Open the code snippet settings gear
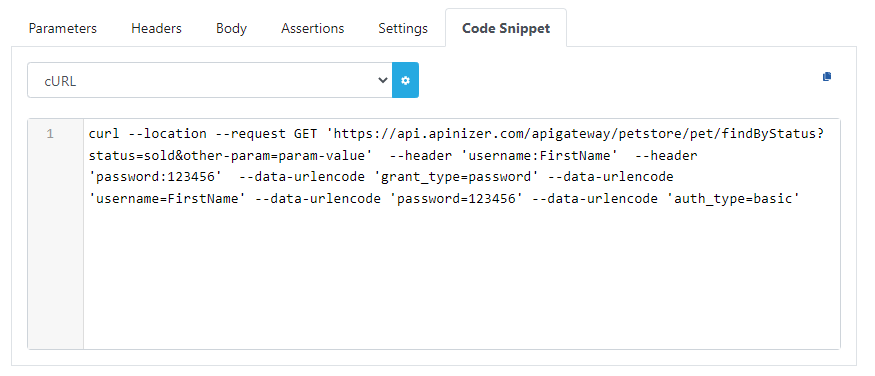The height and width of the screenshot is (376, 875). tap(405, 80)
